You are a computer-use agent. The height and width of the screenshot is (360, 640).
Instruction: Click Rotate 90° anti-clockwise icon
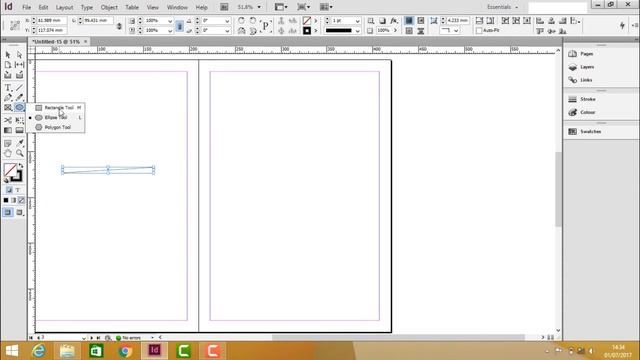(x=253, y=20)
